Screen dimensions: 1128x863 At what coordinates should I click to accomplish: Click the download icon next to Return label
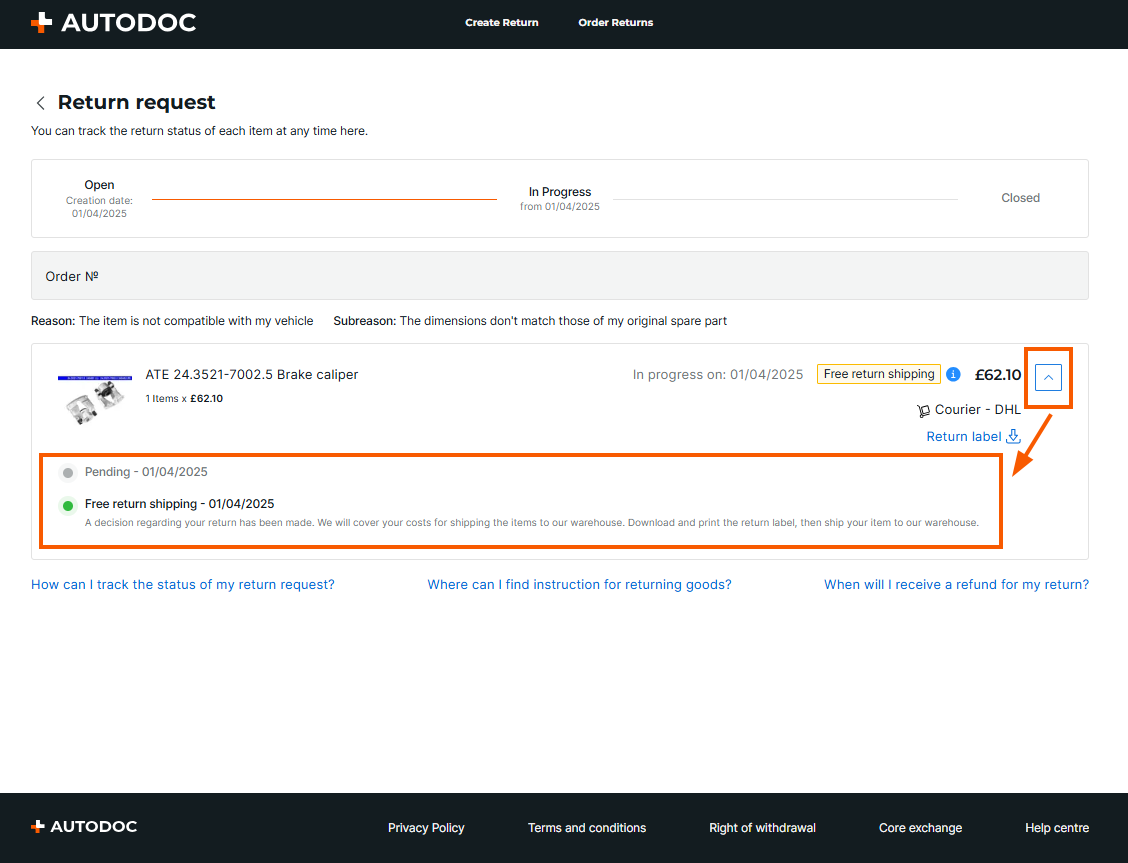[x=1013, y=436]
